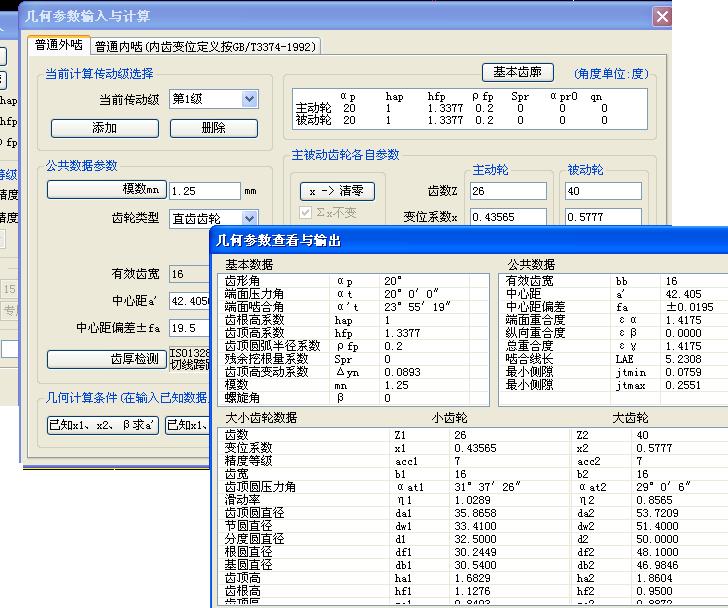Select the 总重合度 row

[x=614, y=346]
